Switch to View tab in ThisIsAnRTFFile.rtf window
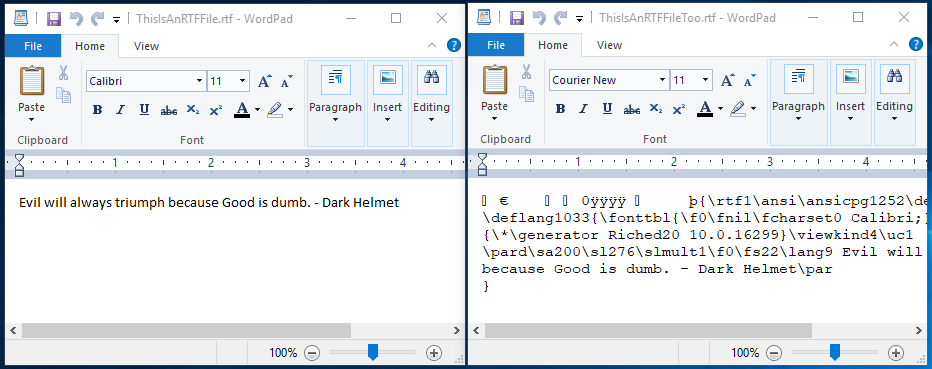 point(146,46)
